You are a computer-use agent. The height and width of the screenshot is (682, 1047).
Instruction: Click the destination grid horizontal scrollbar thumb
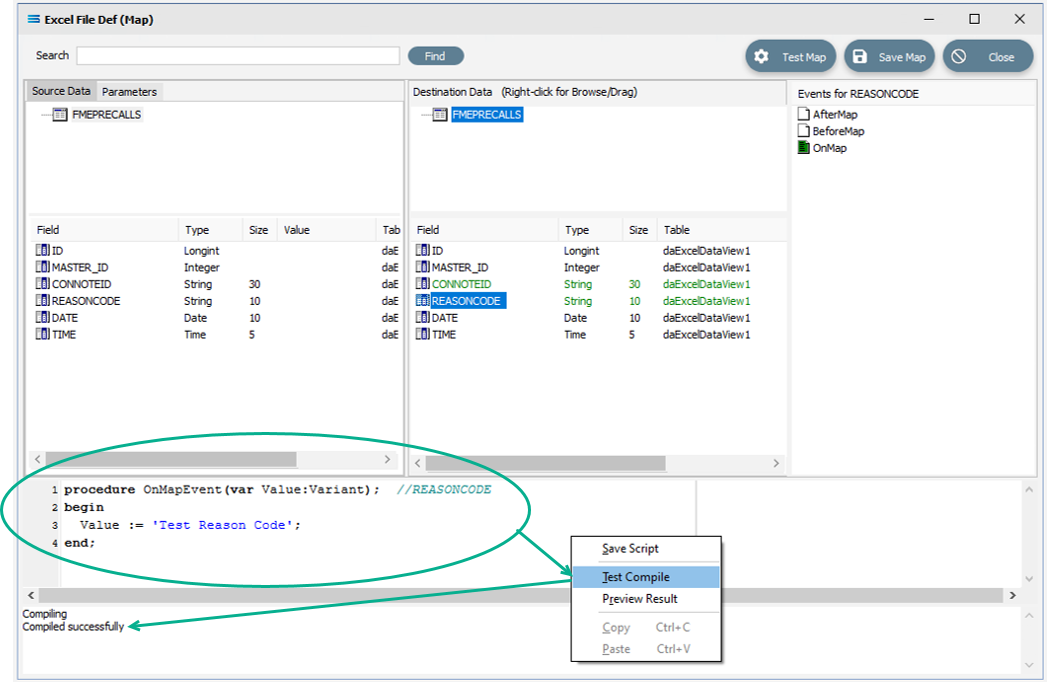pos(546,463)
